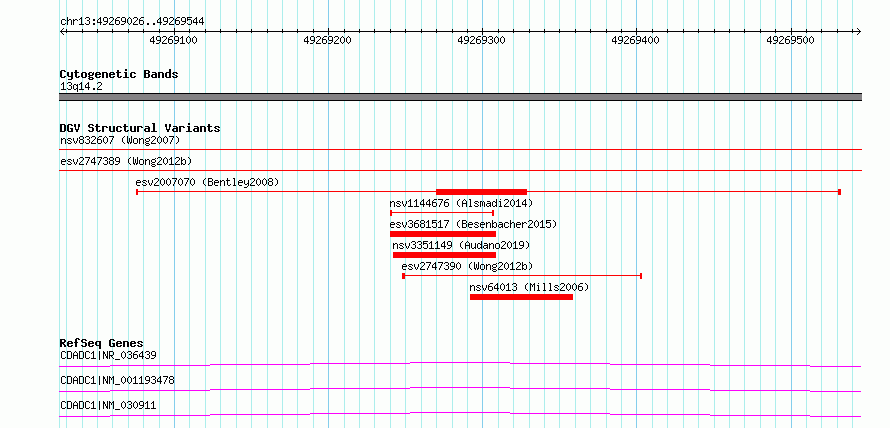Click the chr13:49269026..49269544 region label

pos(132,22)
